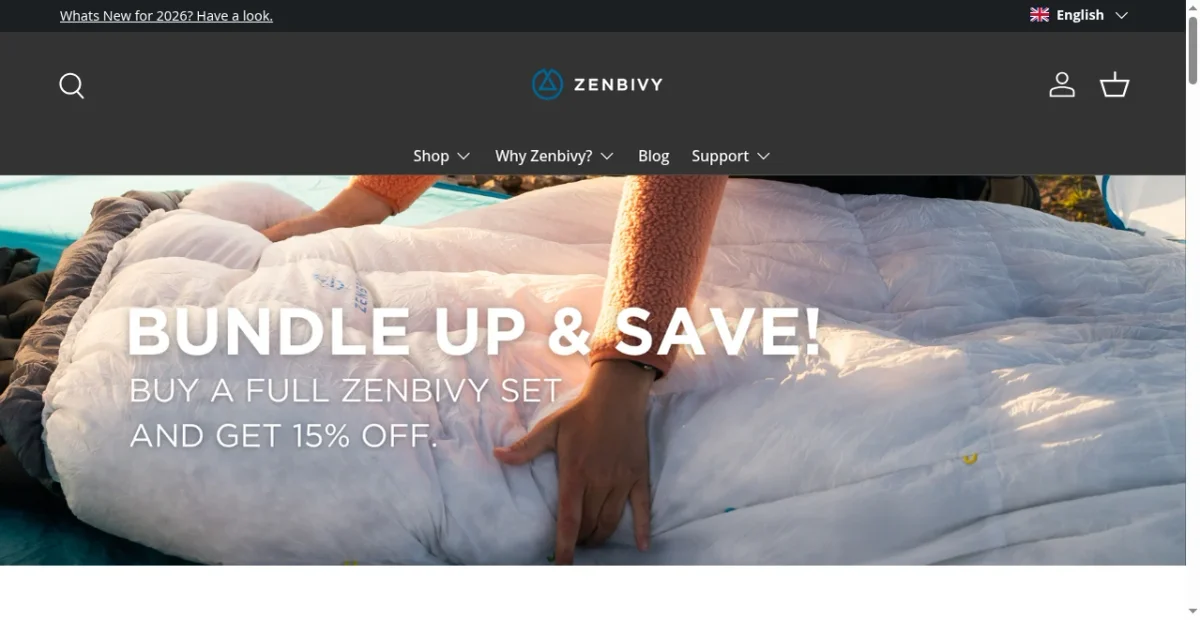The height and width of the screenshot is (620, 1200).
Task: Open the English language dropdown arrow
Action: pos(1121,15)
